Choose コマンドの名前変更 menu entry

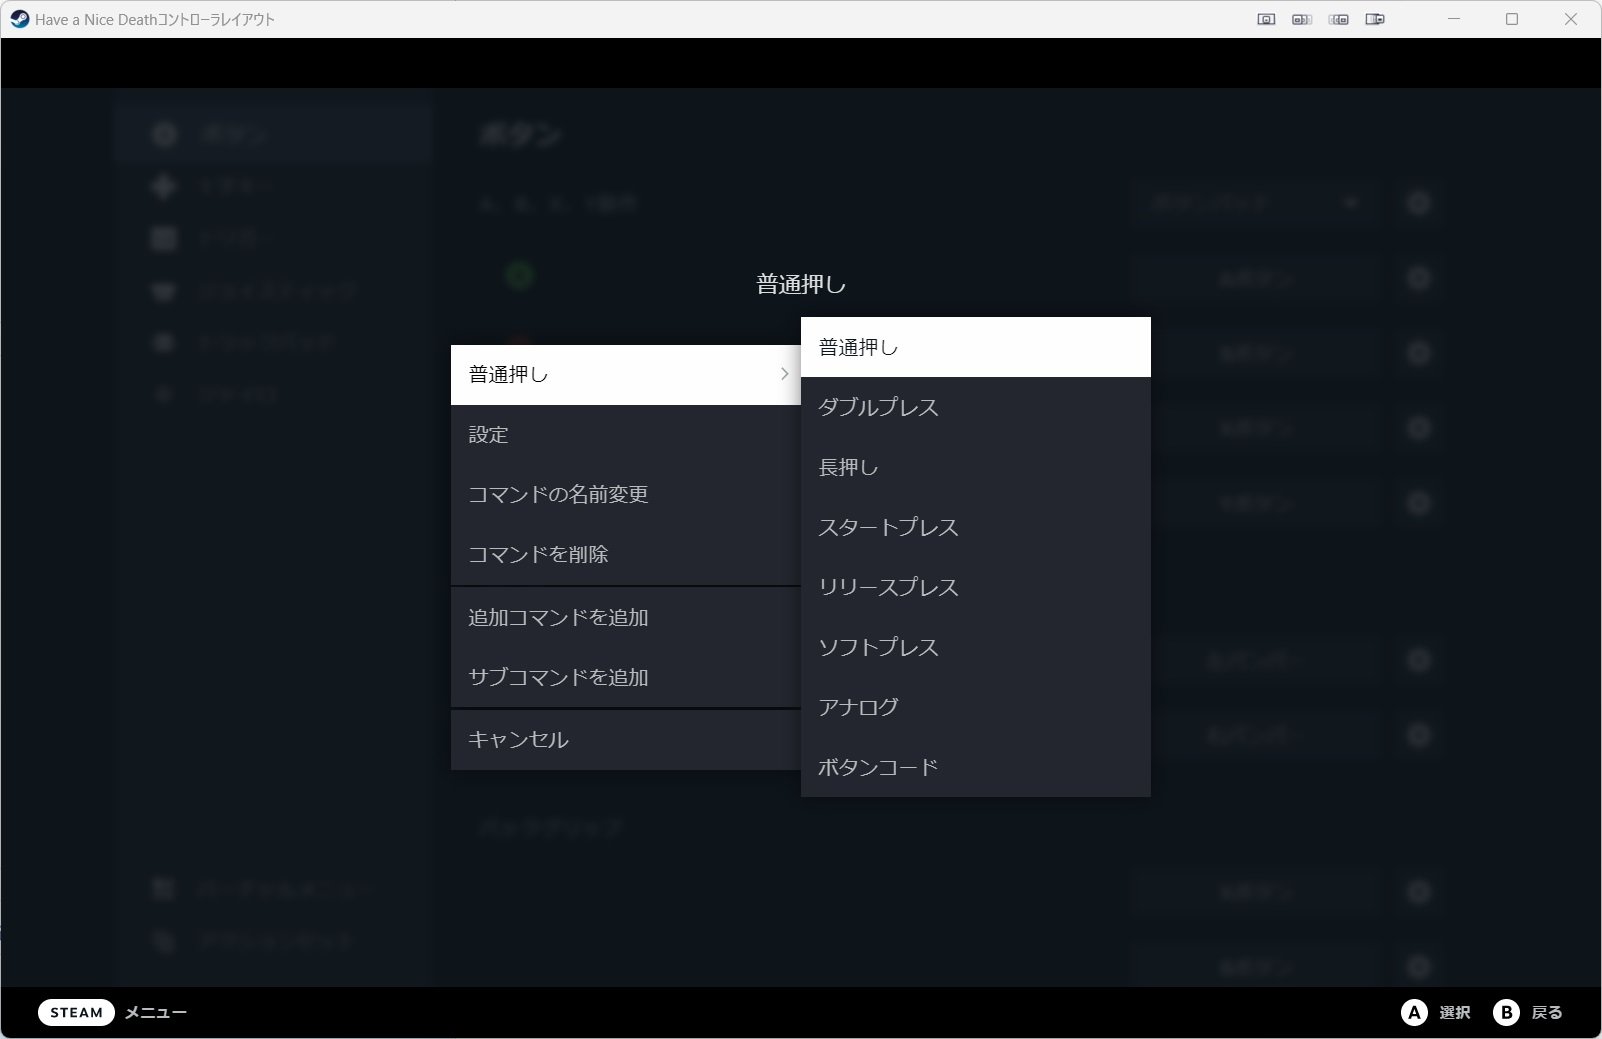tap(625, 495)
